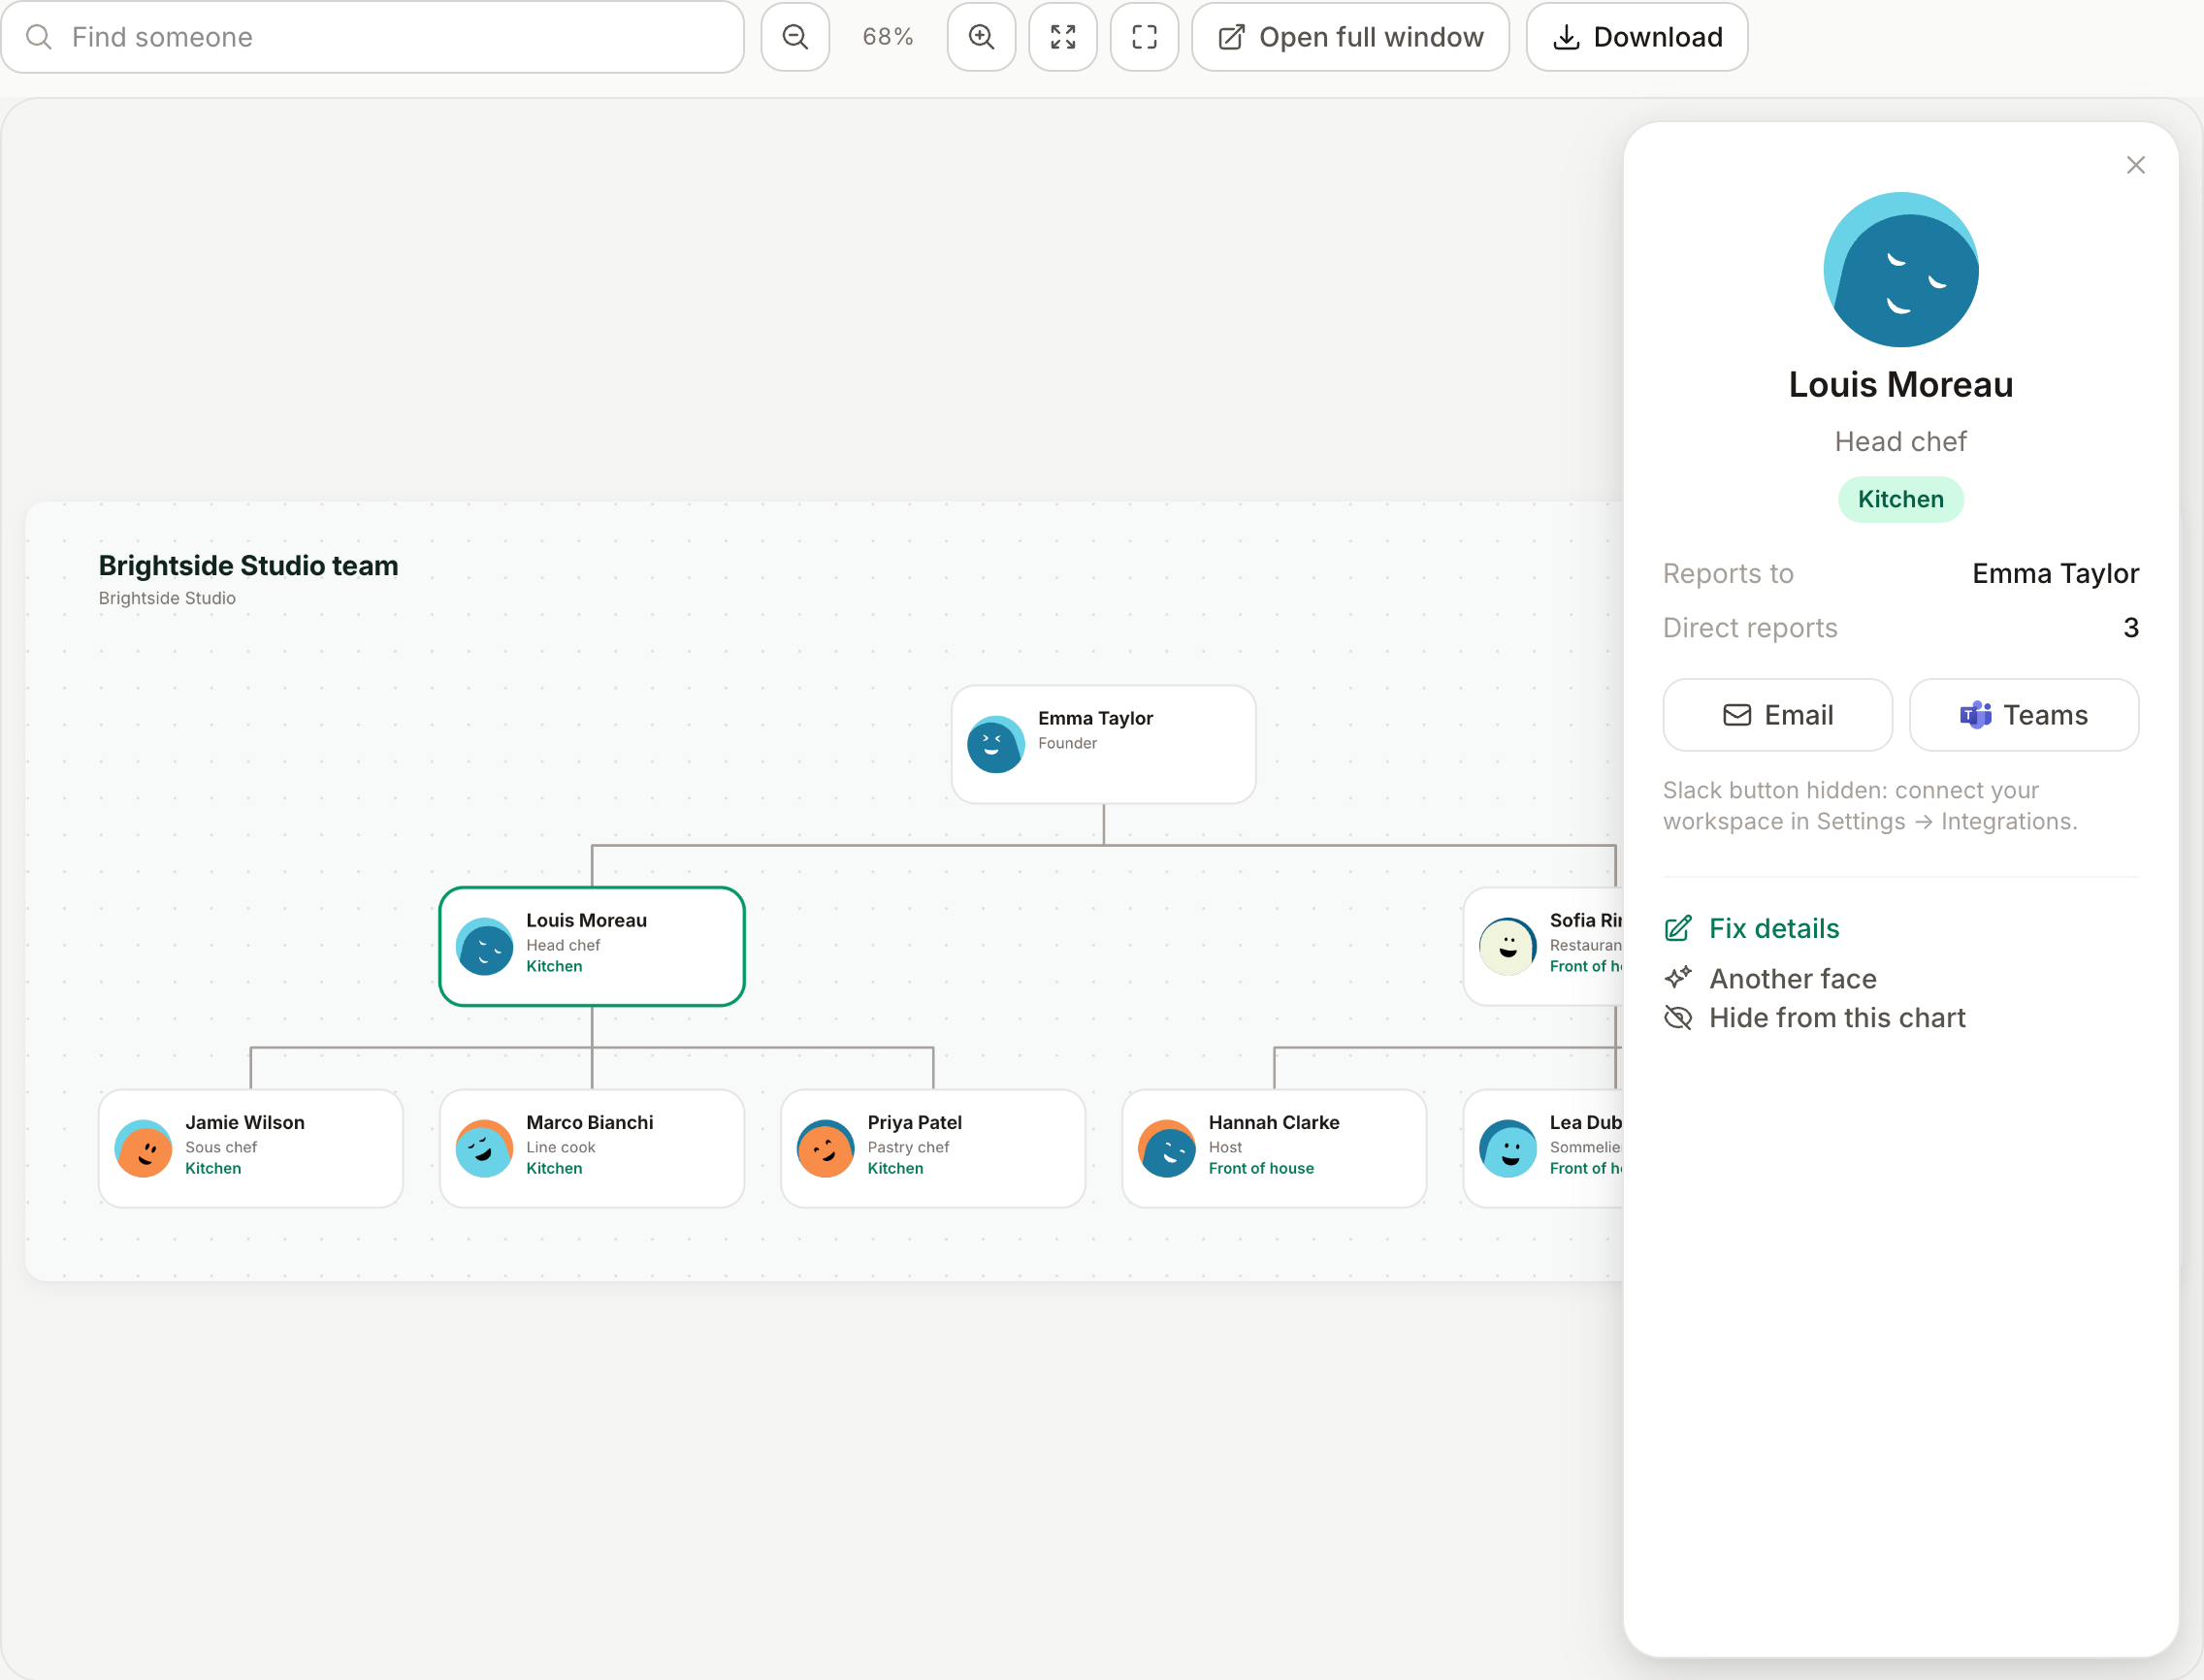Click Jamie Wilson's orange avatar

click(x=143, y=1148)
